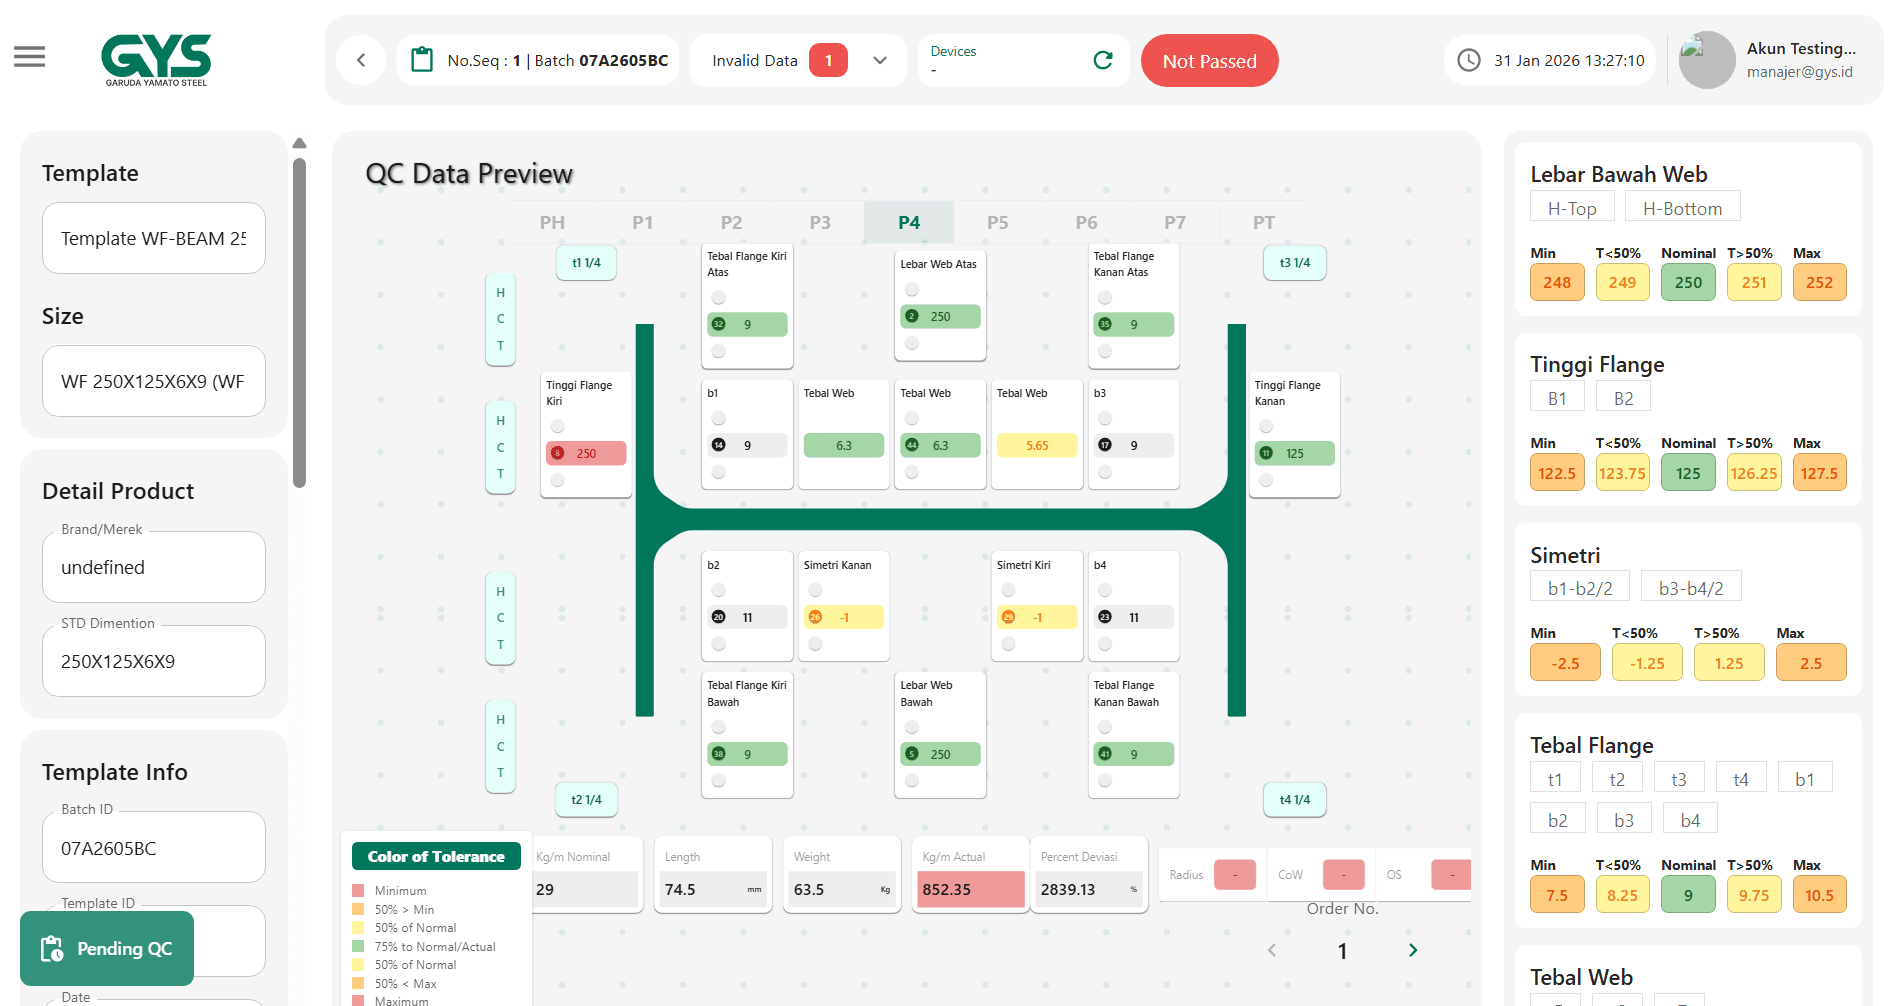Click the Batch ID input field
Viewport: 1893px width, 1006px height.
point(154,848)
